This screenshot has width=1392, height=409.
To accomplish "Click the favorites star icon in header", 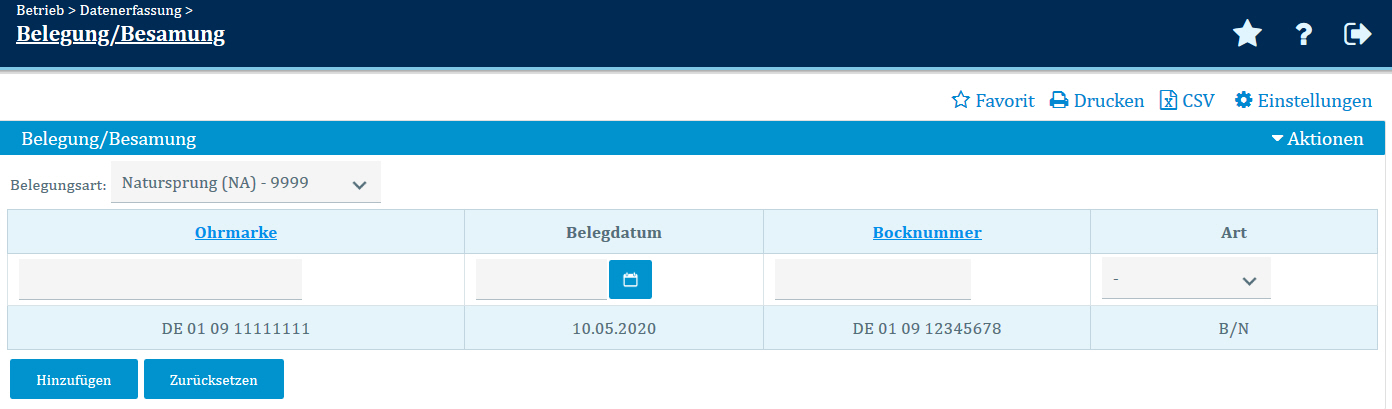I will click(x=1247, y=35).
